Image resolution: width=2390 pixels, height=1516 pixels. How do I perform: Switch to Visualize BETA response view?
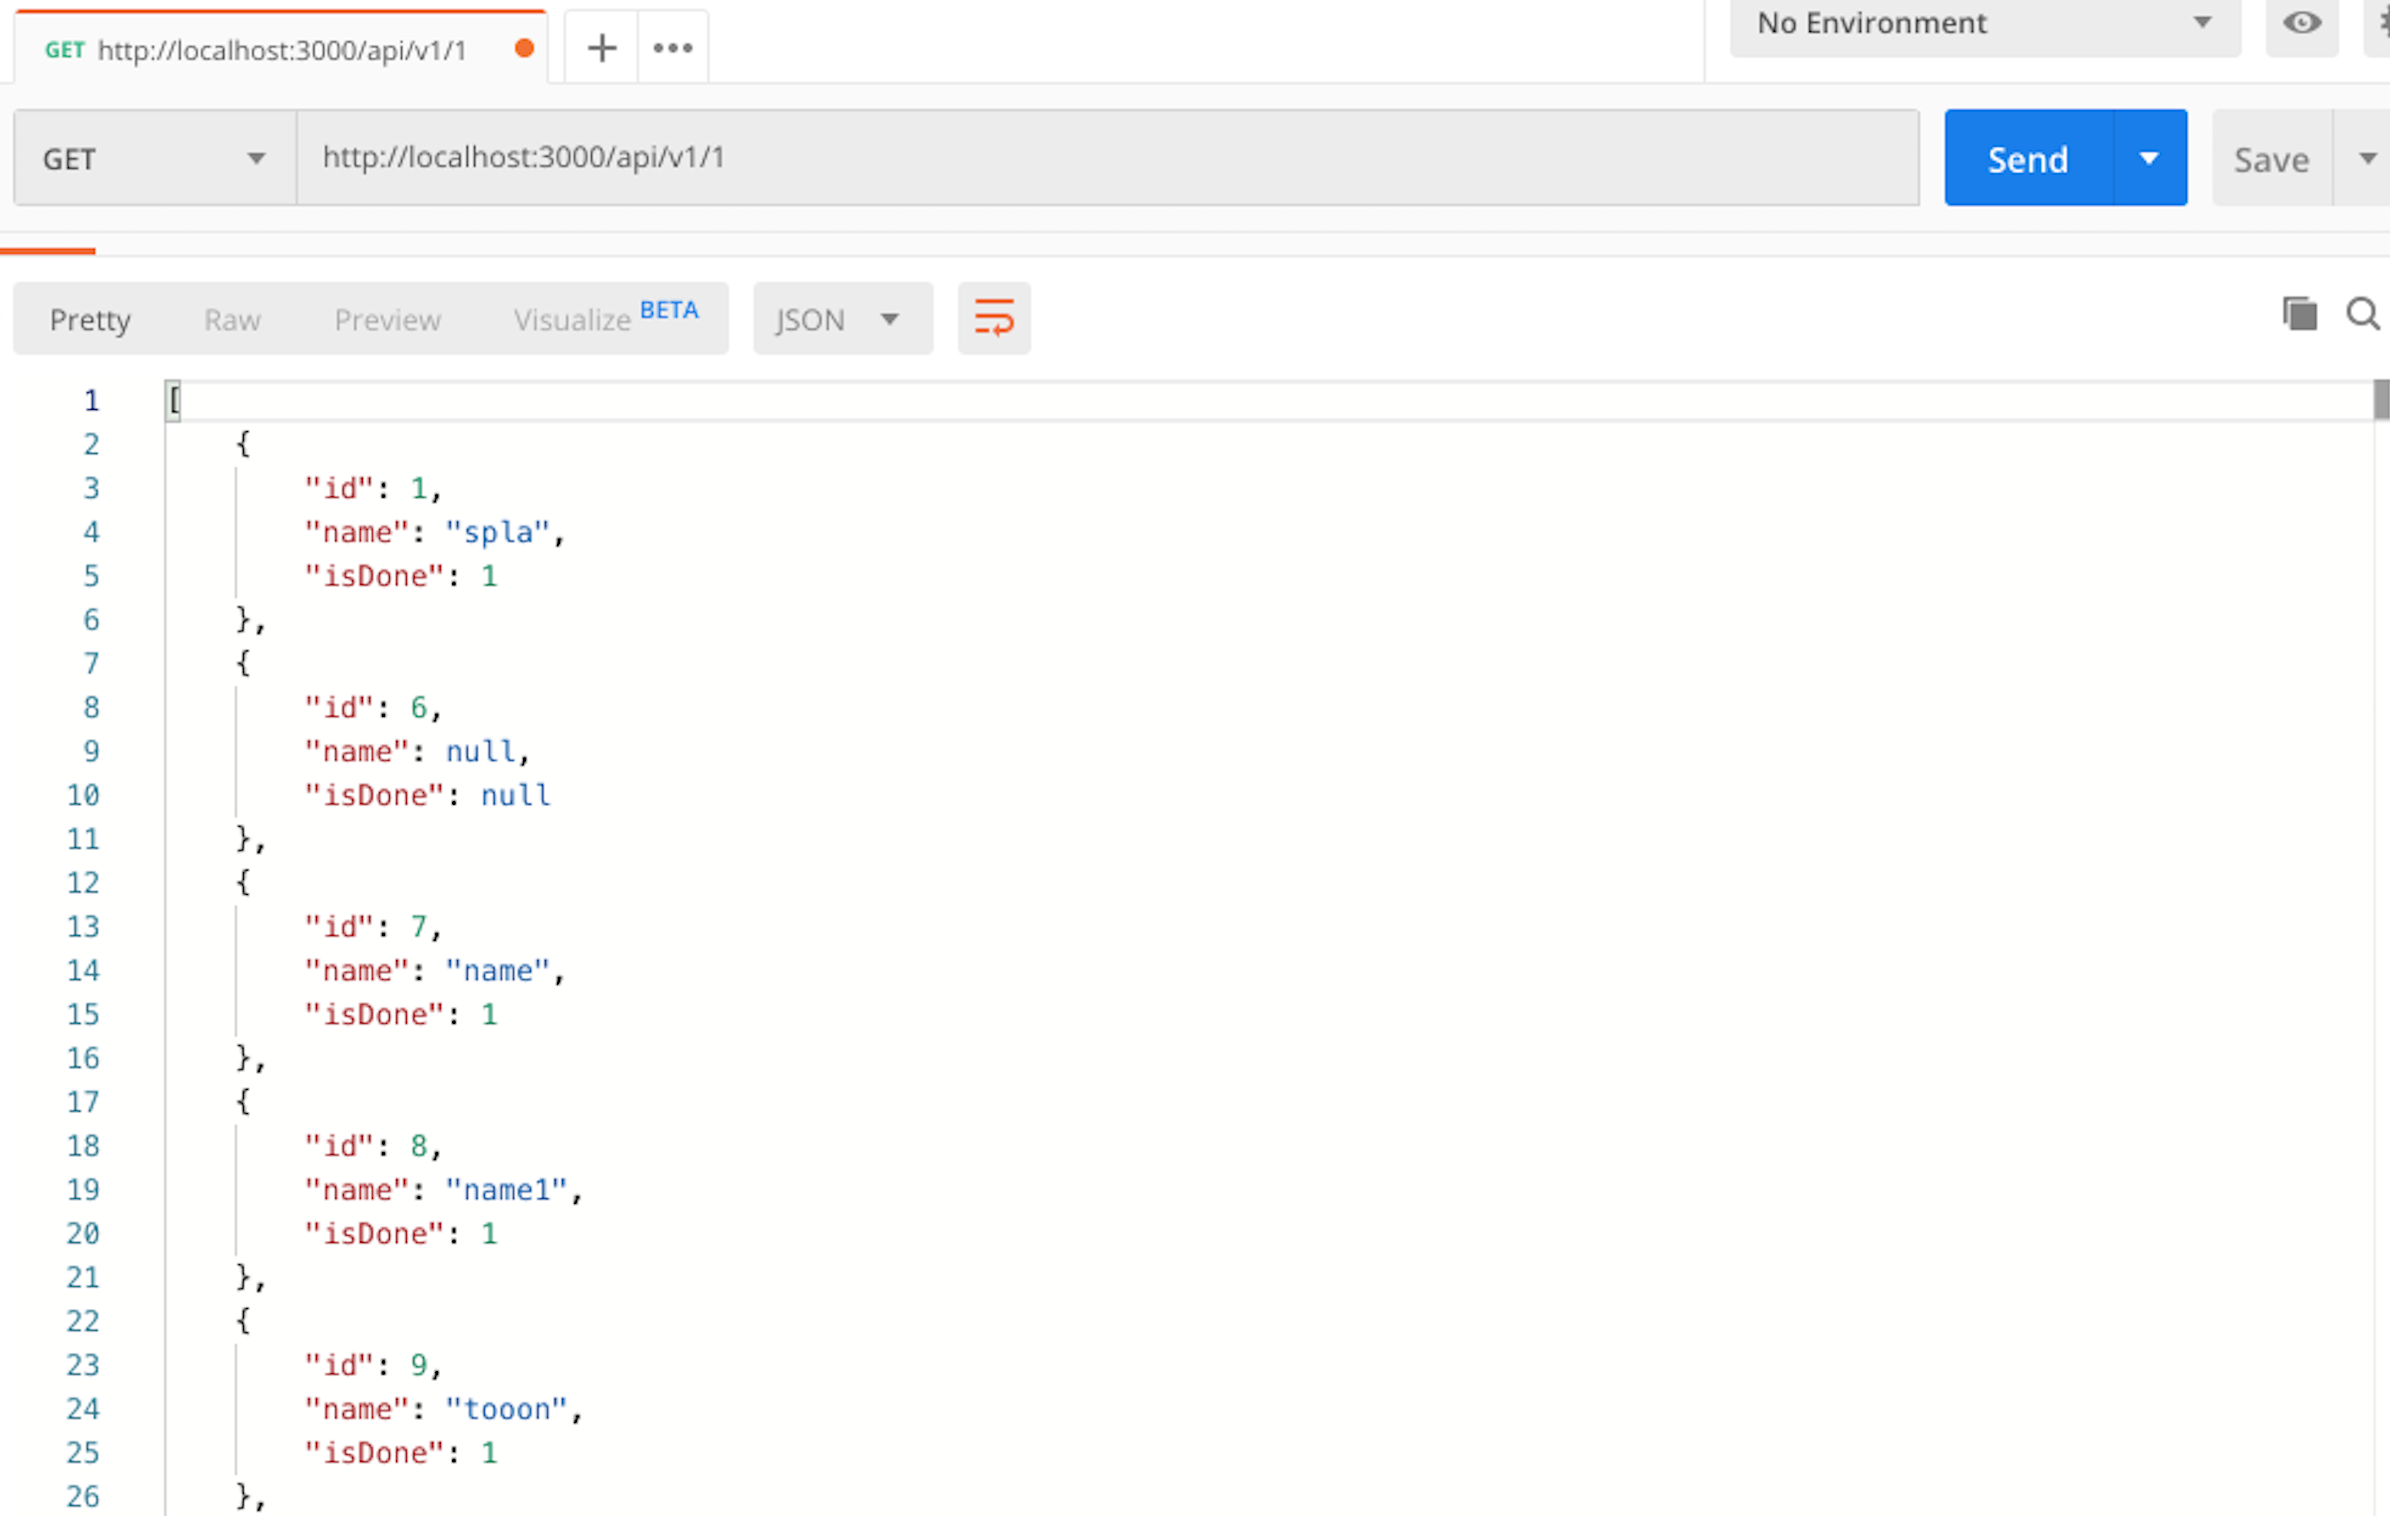tap(606, 318)
